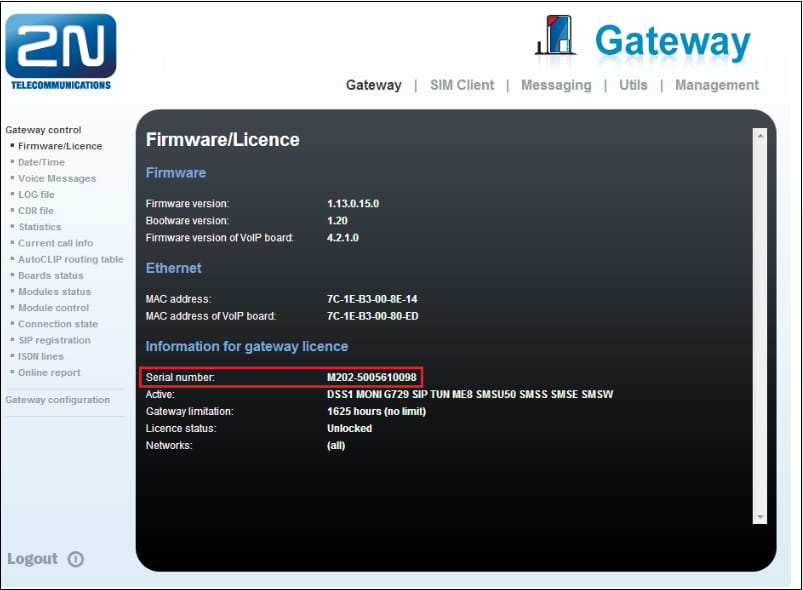This screenshot has height=590, width=803.
Task: Click MAC address value 7C-1E-B3-00-8E-14
Action: point(372,299)
